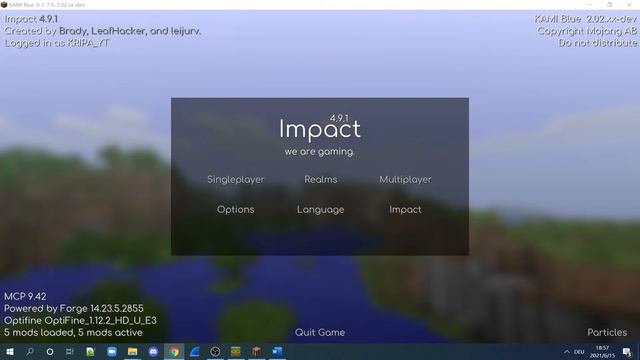Open the taskbar clock and calendar

pos(602,351)
